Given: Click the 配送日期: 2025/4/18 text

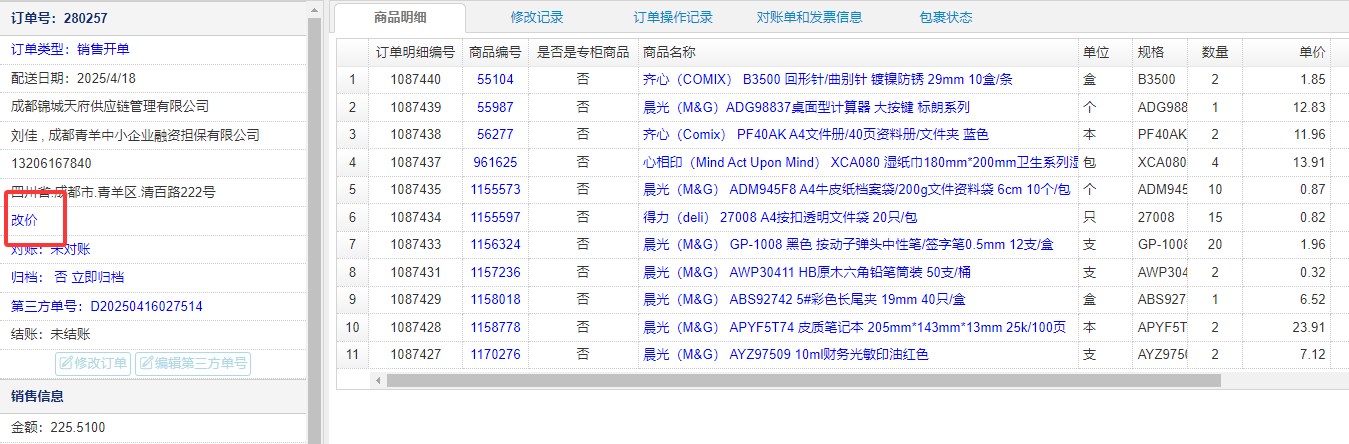Looking at the screenshot, I should click(73, 78).
